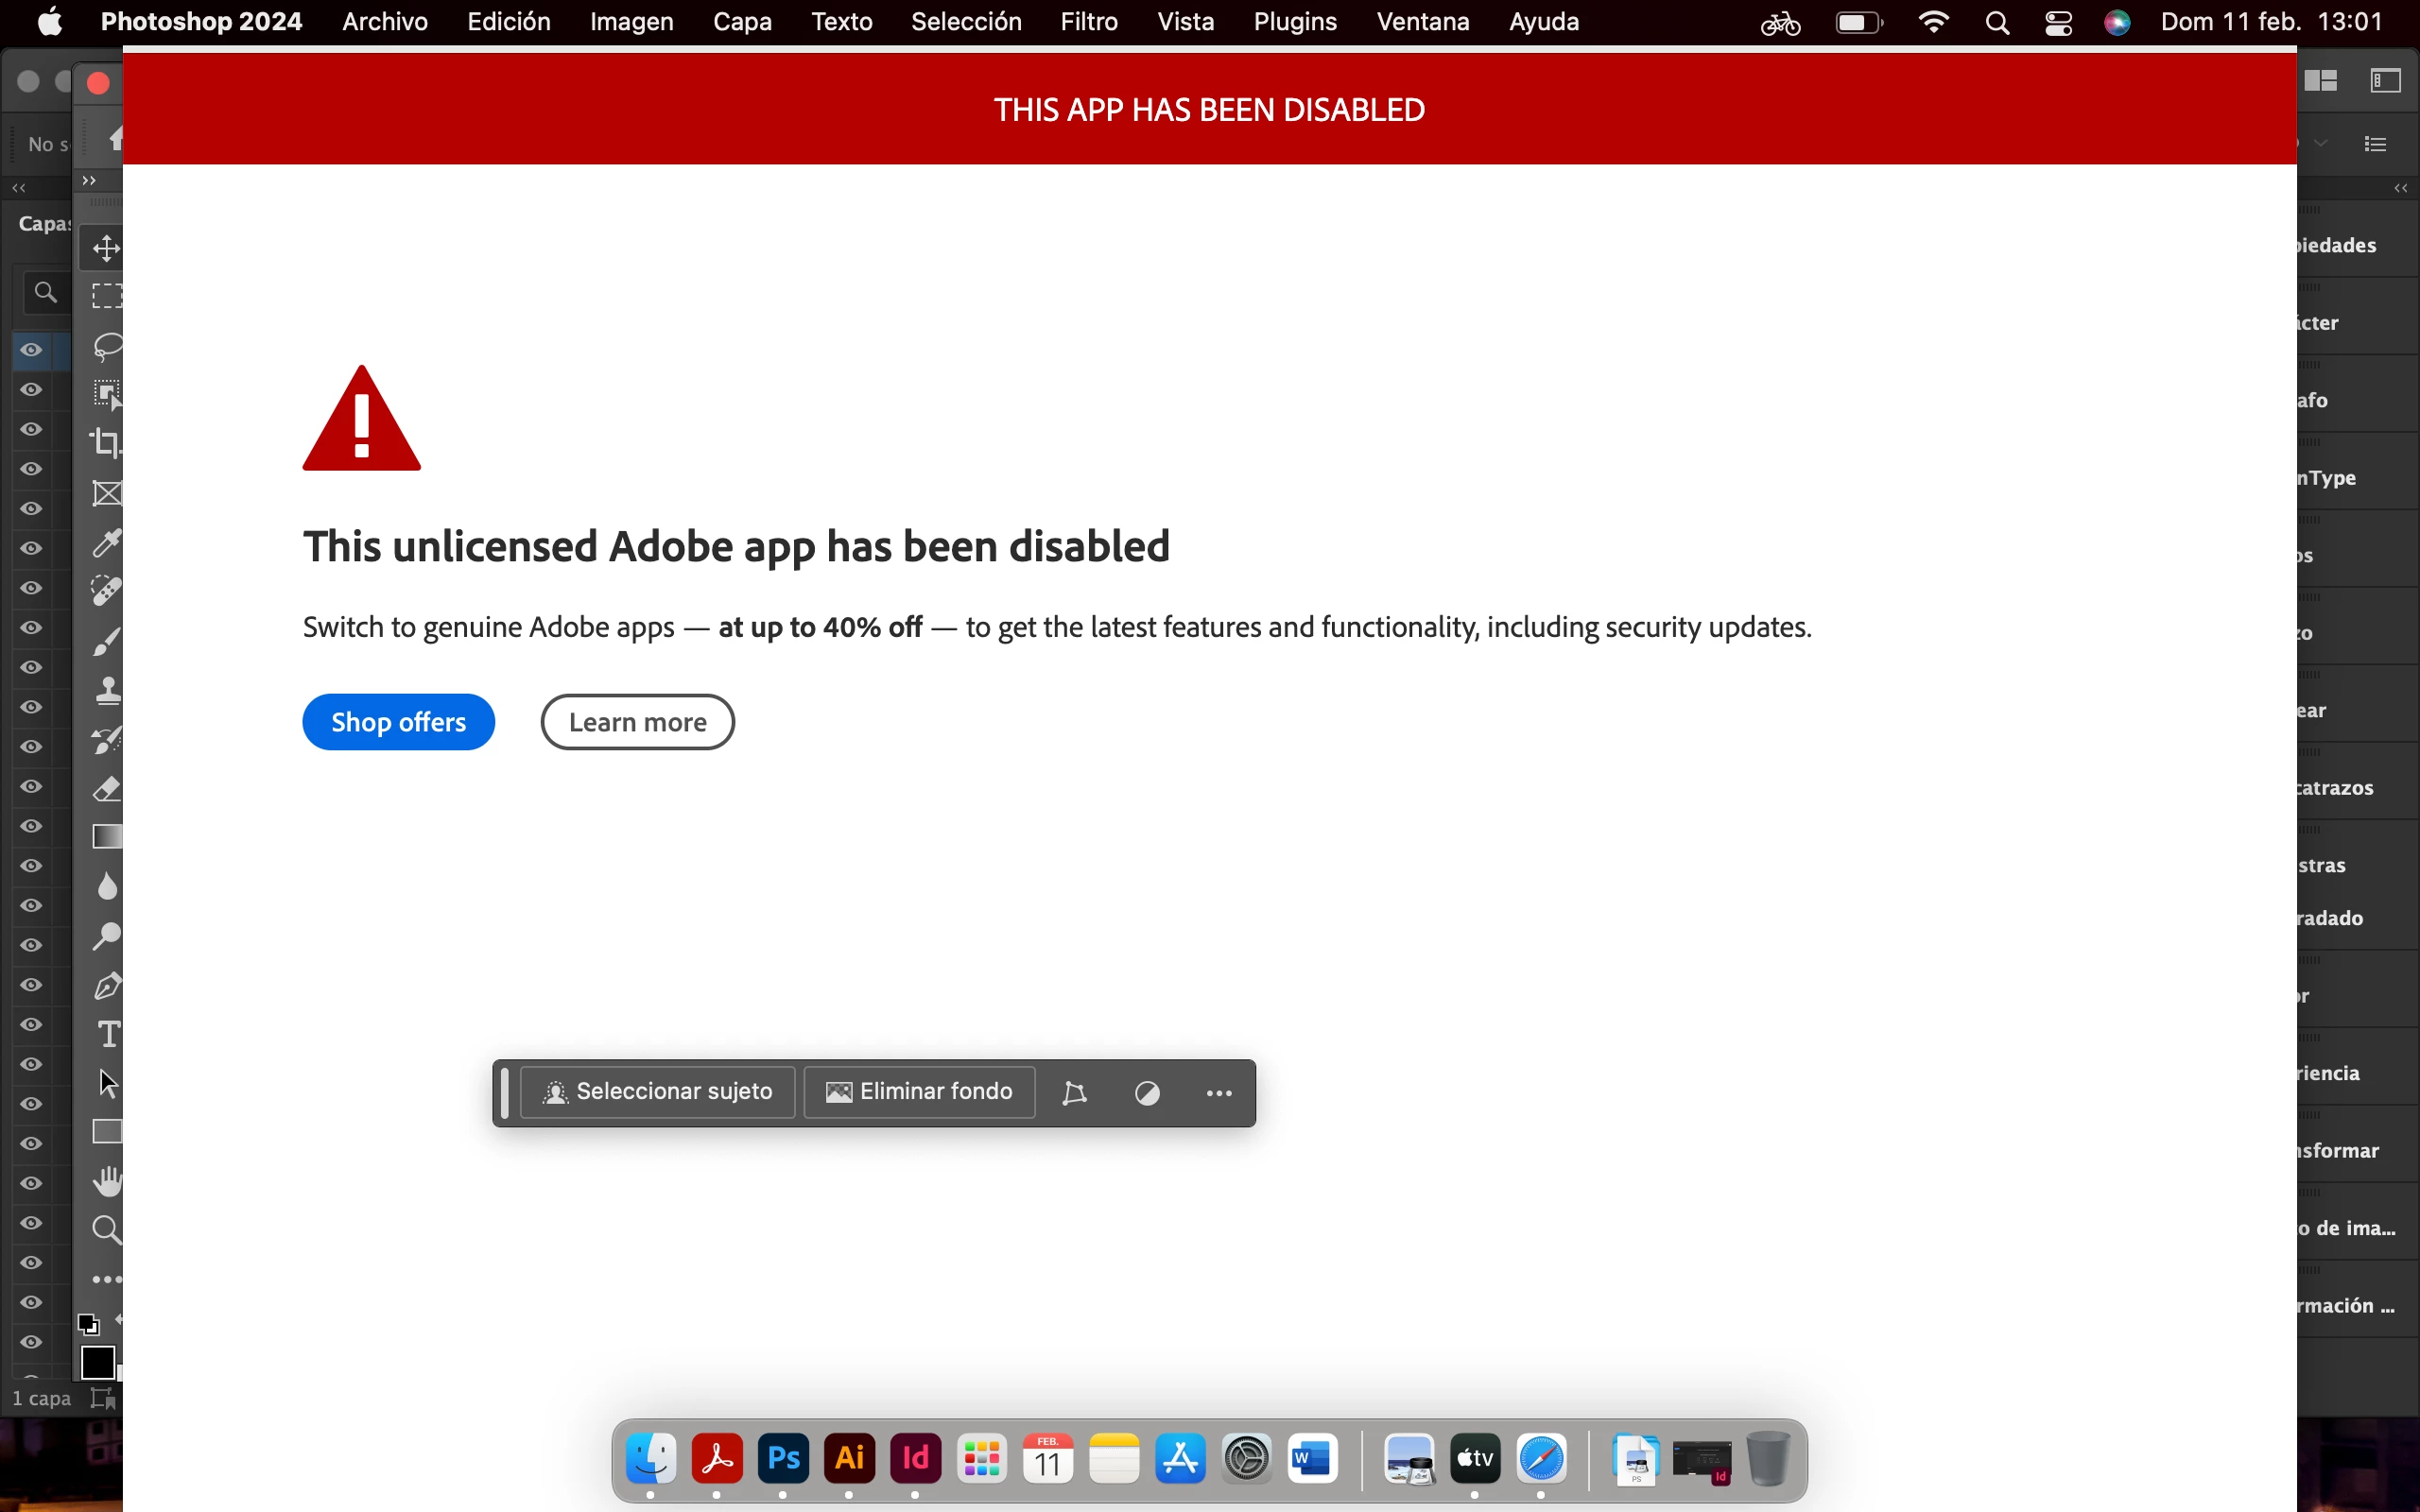Screen dimensions: 2420x1512
Task: Toggle the bottom-most layer eye icon
Action: pos(31,1342)
